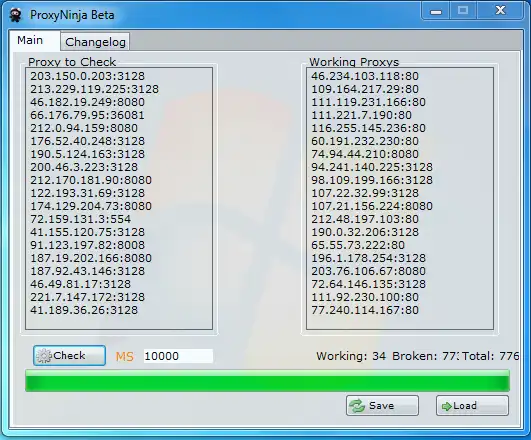Click the Working: 34 status text
Image resolution: width=531 pixels, height=440 pixels.
[351, 356]
